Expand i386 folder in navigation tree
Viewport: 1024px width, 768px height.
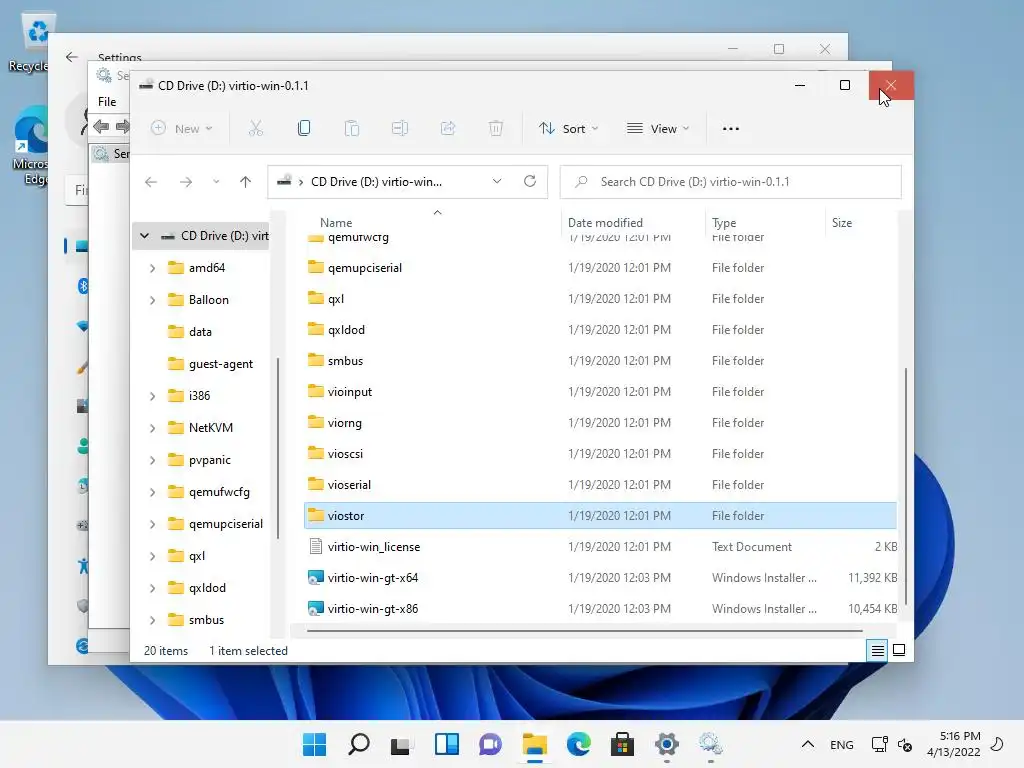[152, 396]
